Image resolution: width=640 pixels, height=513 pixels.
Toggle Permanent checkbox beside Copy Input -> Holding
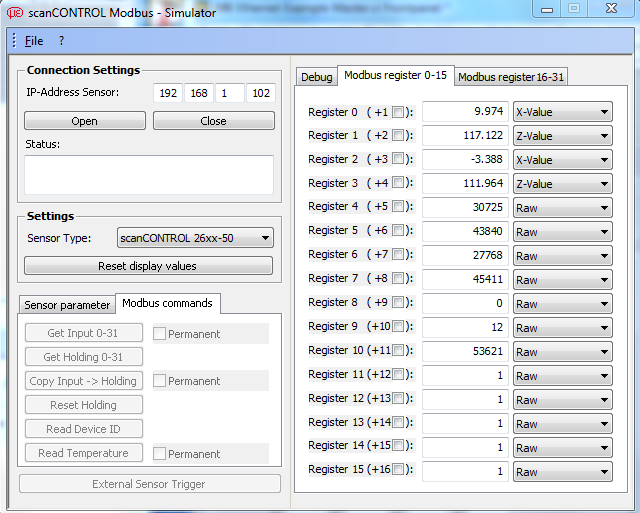tap(159, 381)
